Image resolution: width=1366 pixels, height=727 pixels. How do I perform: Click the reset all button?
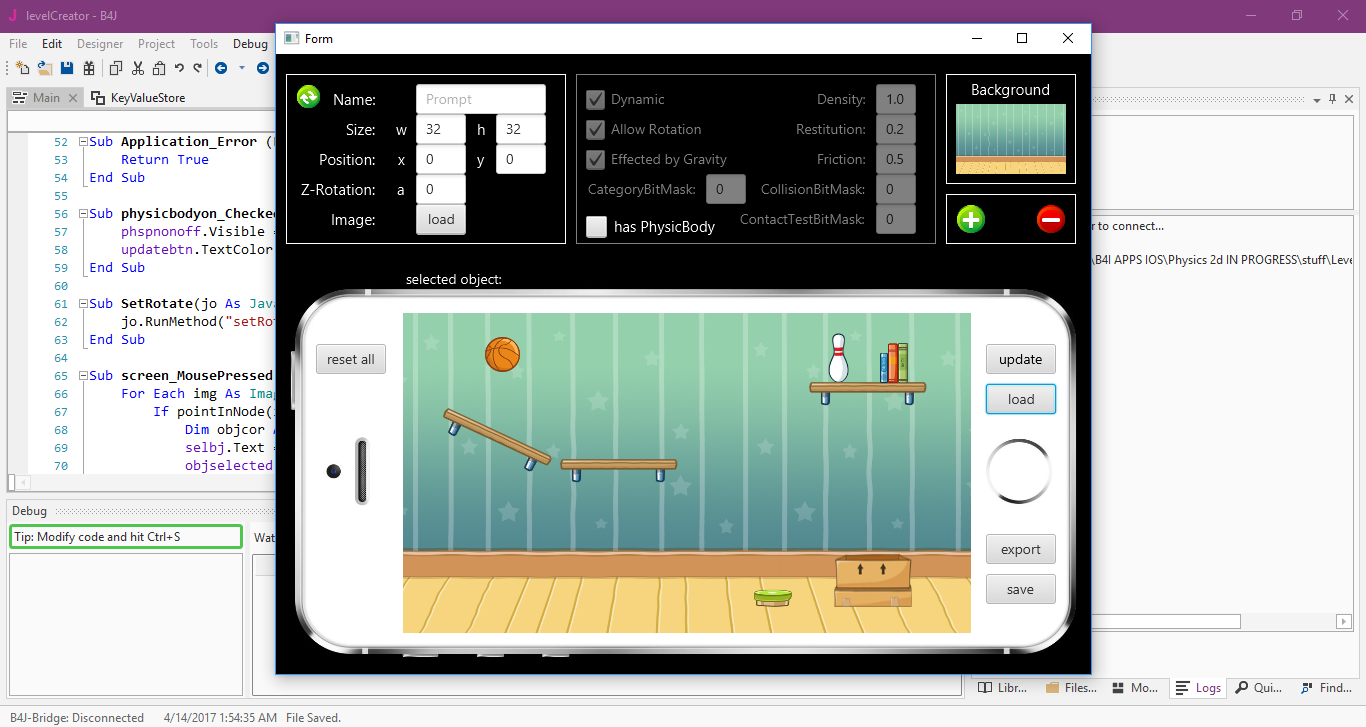(351, 359)
